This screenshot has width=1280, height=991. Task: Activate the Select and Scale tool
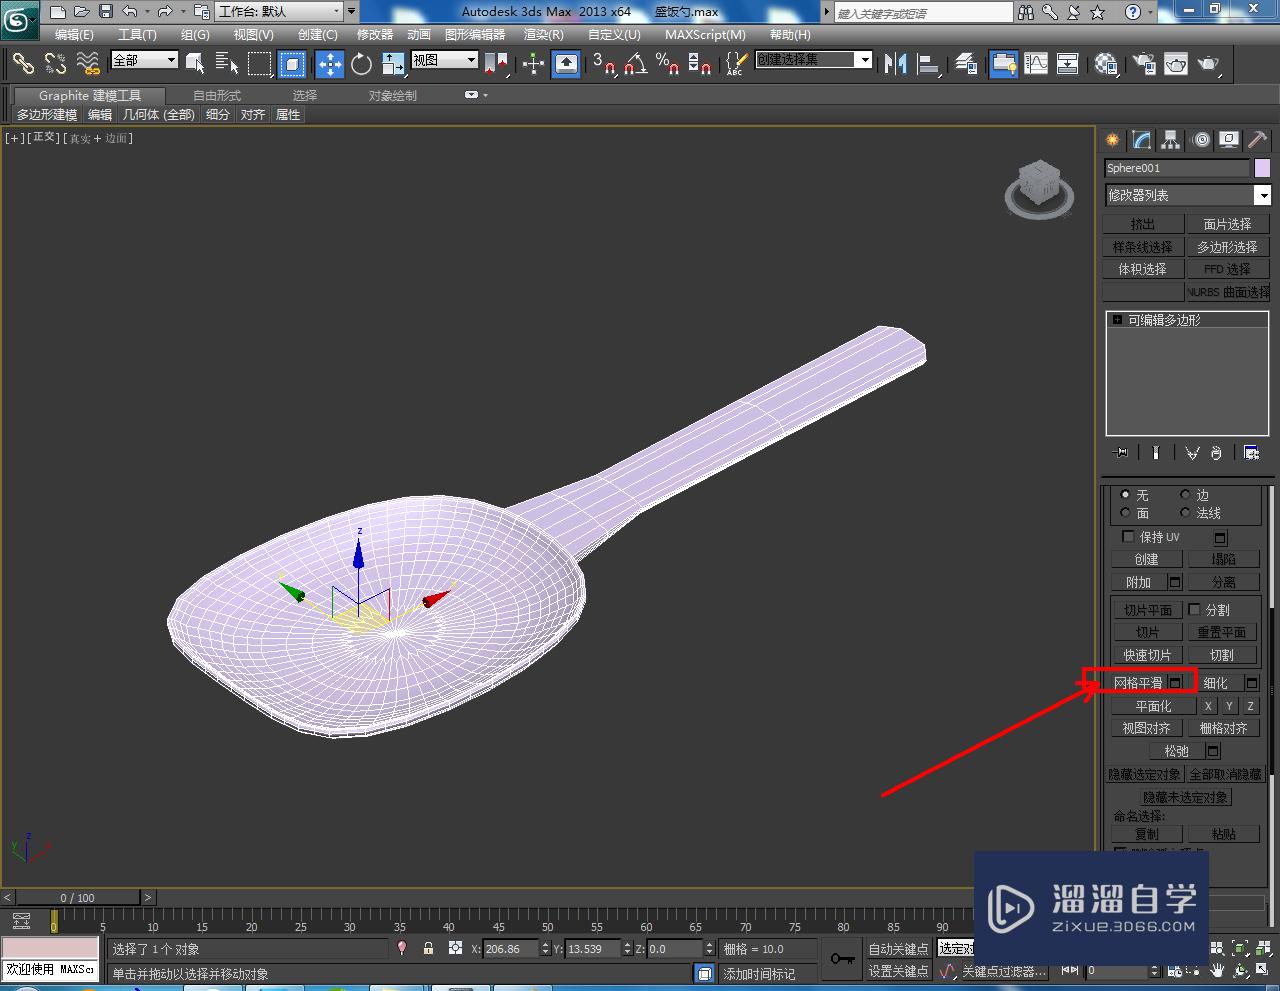tap(394, 64)
